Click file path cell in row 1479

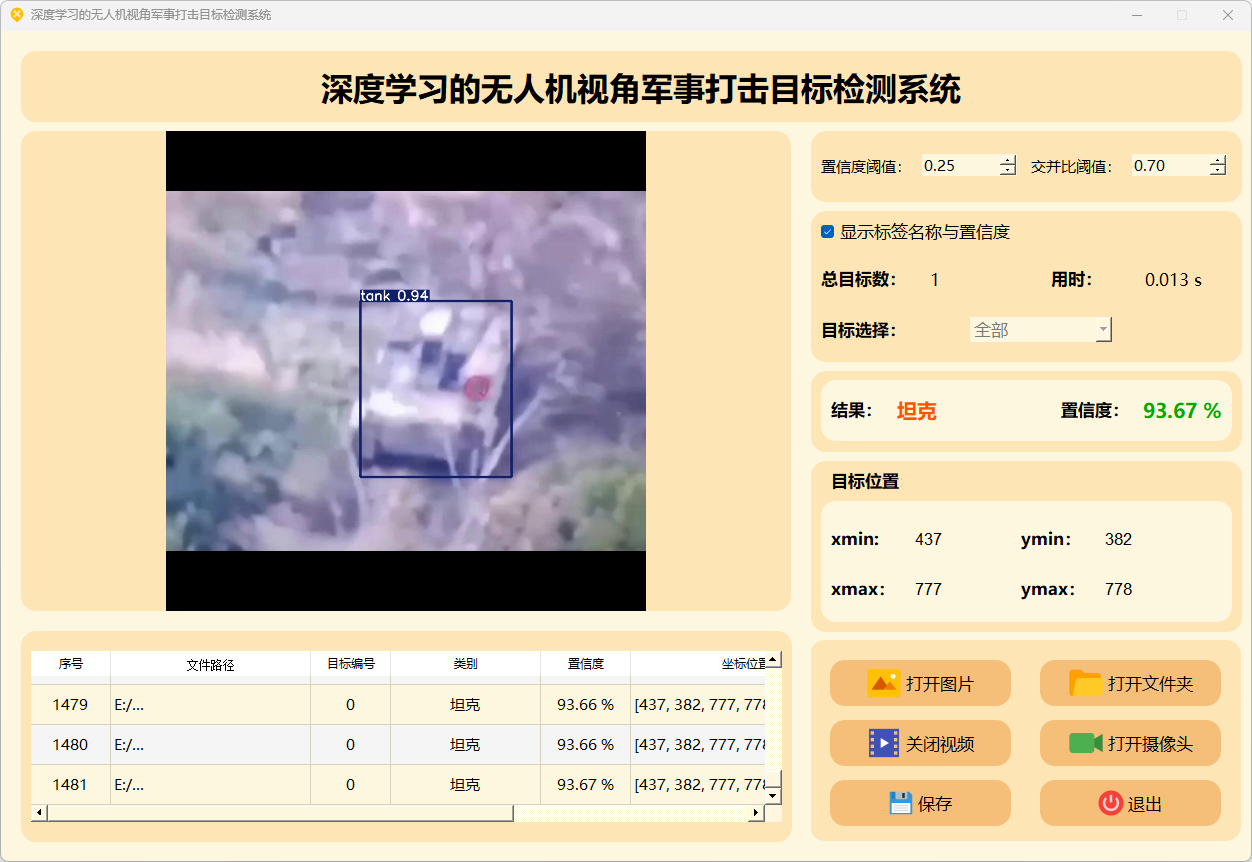pyautogui.click(x=210, y=705)
